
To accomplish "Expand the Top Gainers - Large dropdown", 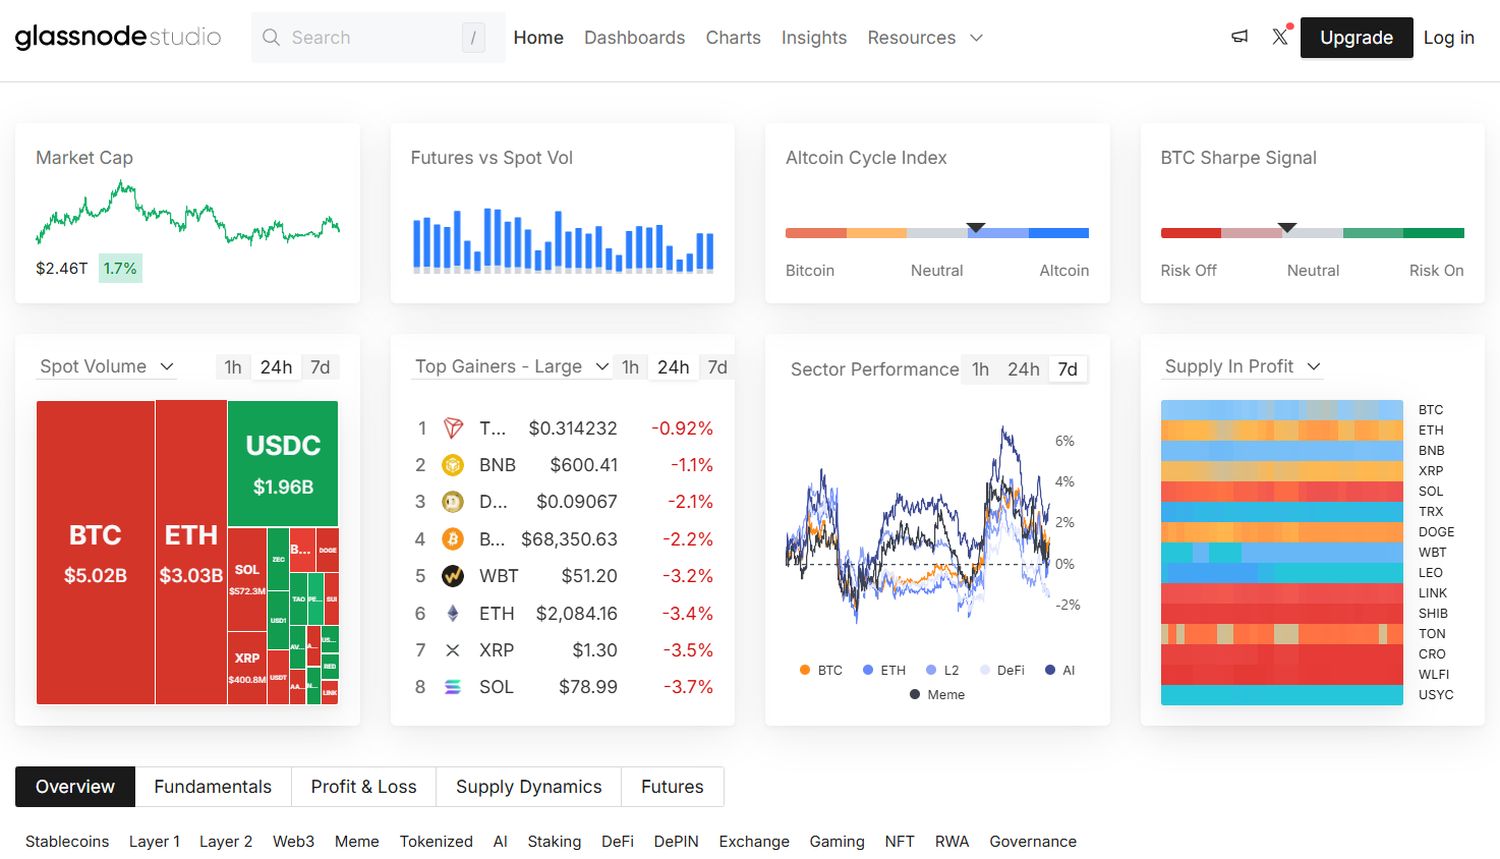I will pyautogui.click(x=512, y=367).
